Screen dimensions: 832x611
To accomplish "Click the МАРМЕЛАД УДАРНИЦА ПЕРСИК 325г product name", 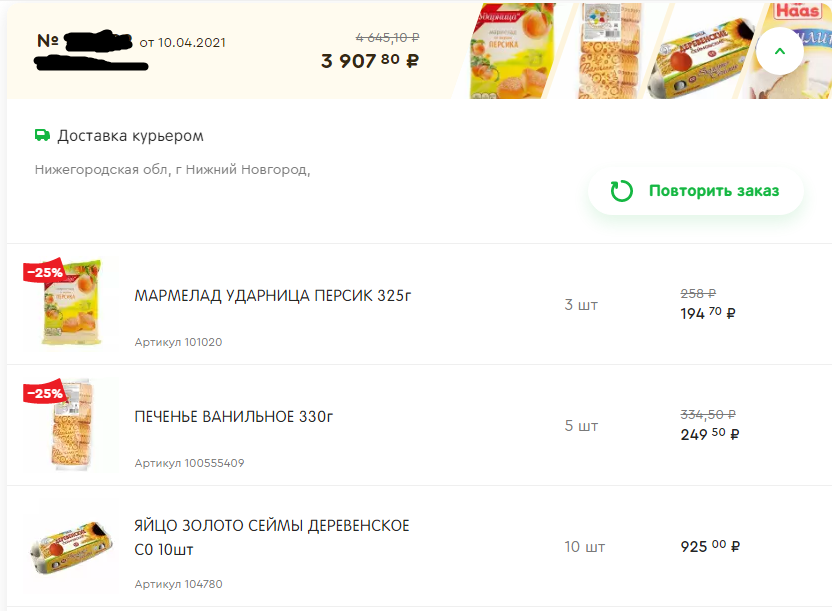I will click(273, 295).
